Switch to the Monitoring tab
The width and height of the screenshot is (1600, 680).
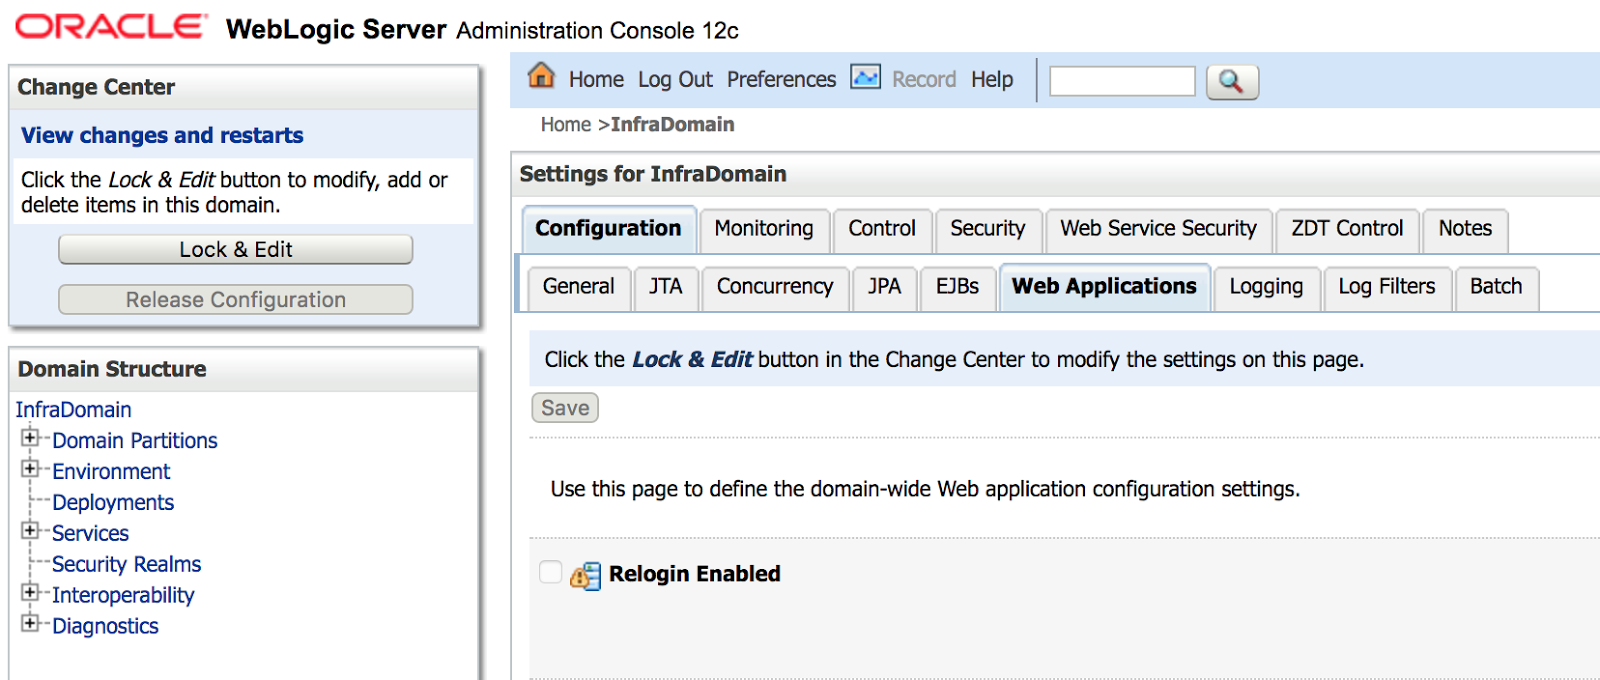coord(764,229)
